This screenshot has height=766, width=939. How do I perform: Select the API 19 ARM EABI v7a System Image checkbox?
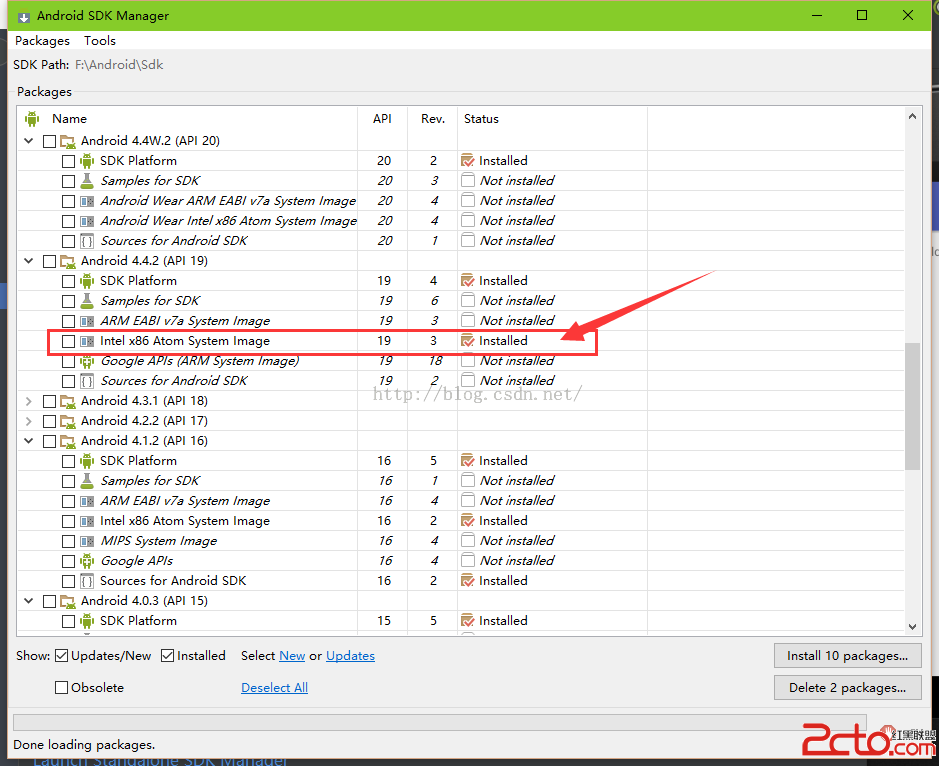68,321
